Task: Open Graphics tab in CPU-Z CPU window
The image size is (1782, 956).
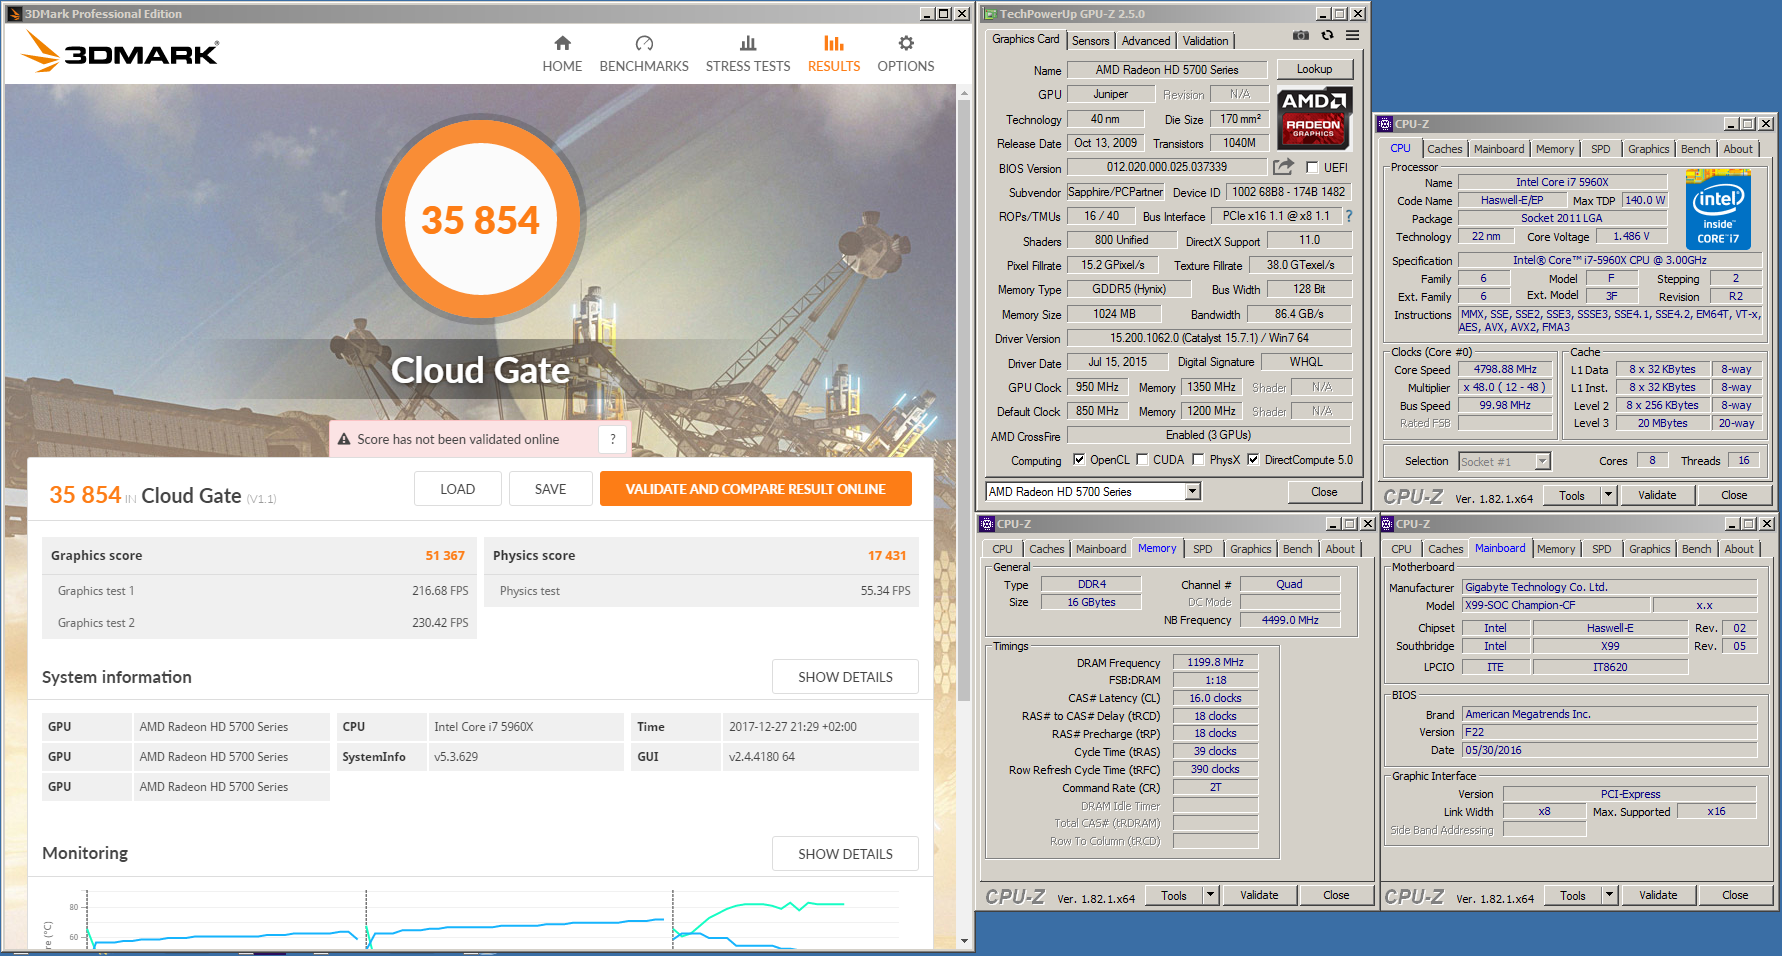Action: point(1648,149)
